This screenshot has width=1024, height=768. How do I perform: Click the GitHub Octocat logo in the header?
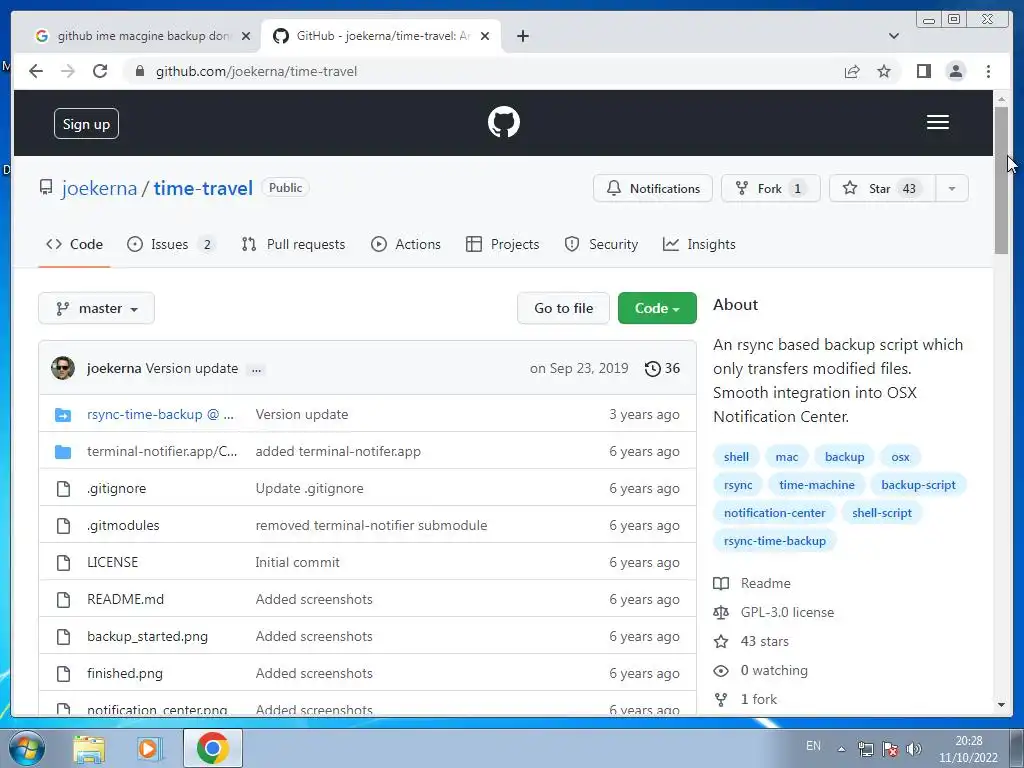pos(504,123)
